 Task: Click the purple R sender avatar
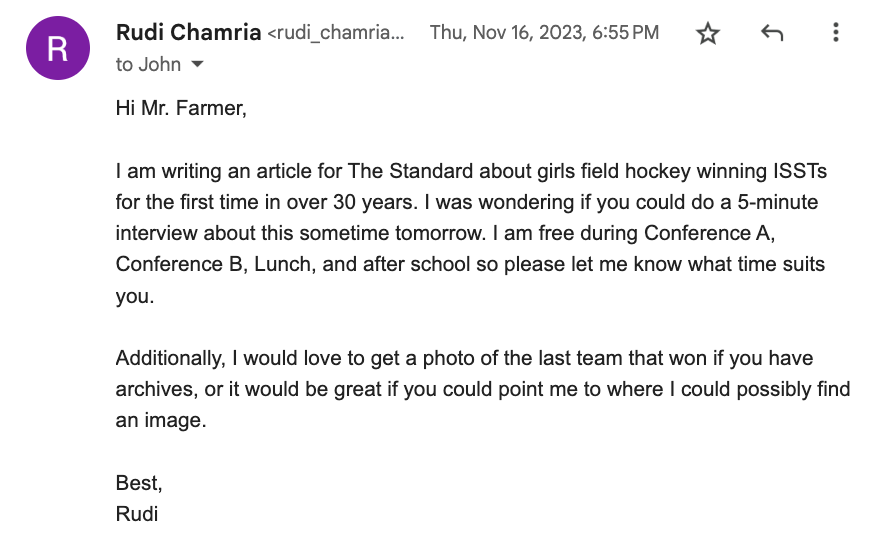tap(58, 50)
